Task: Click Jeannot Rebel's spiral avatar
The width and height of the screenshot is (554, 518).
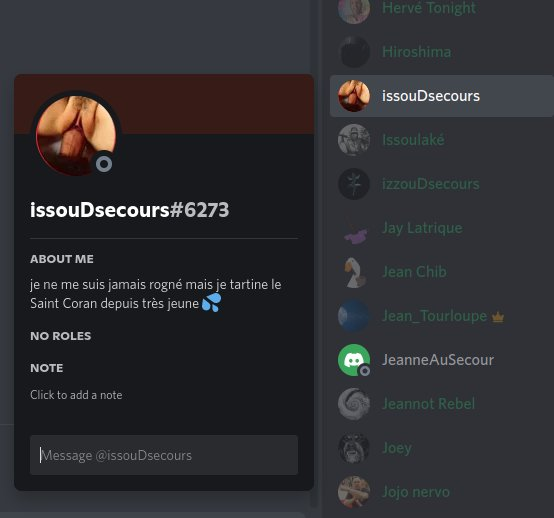Action: [x=354, y=404]
